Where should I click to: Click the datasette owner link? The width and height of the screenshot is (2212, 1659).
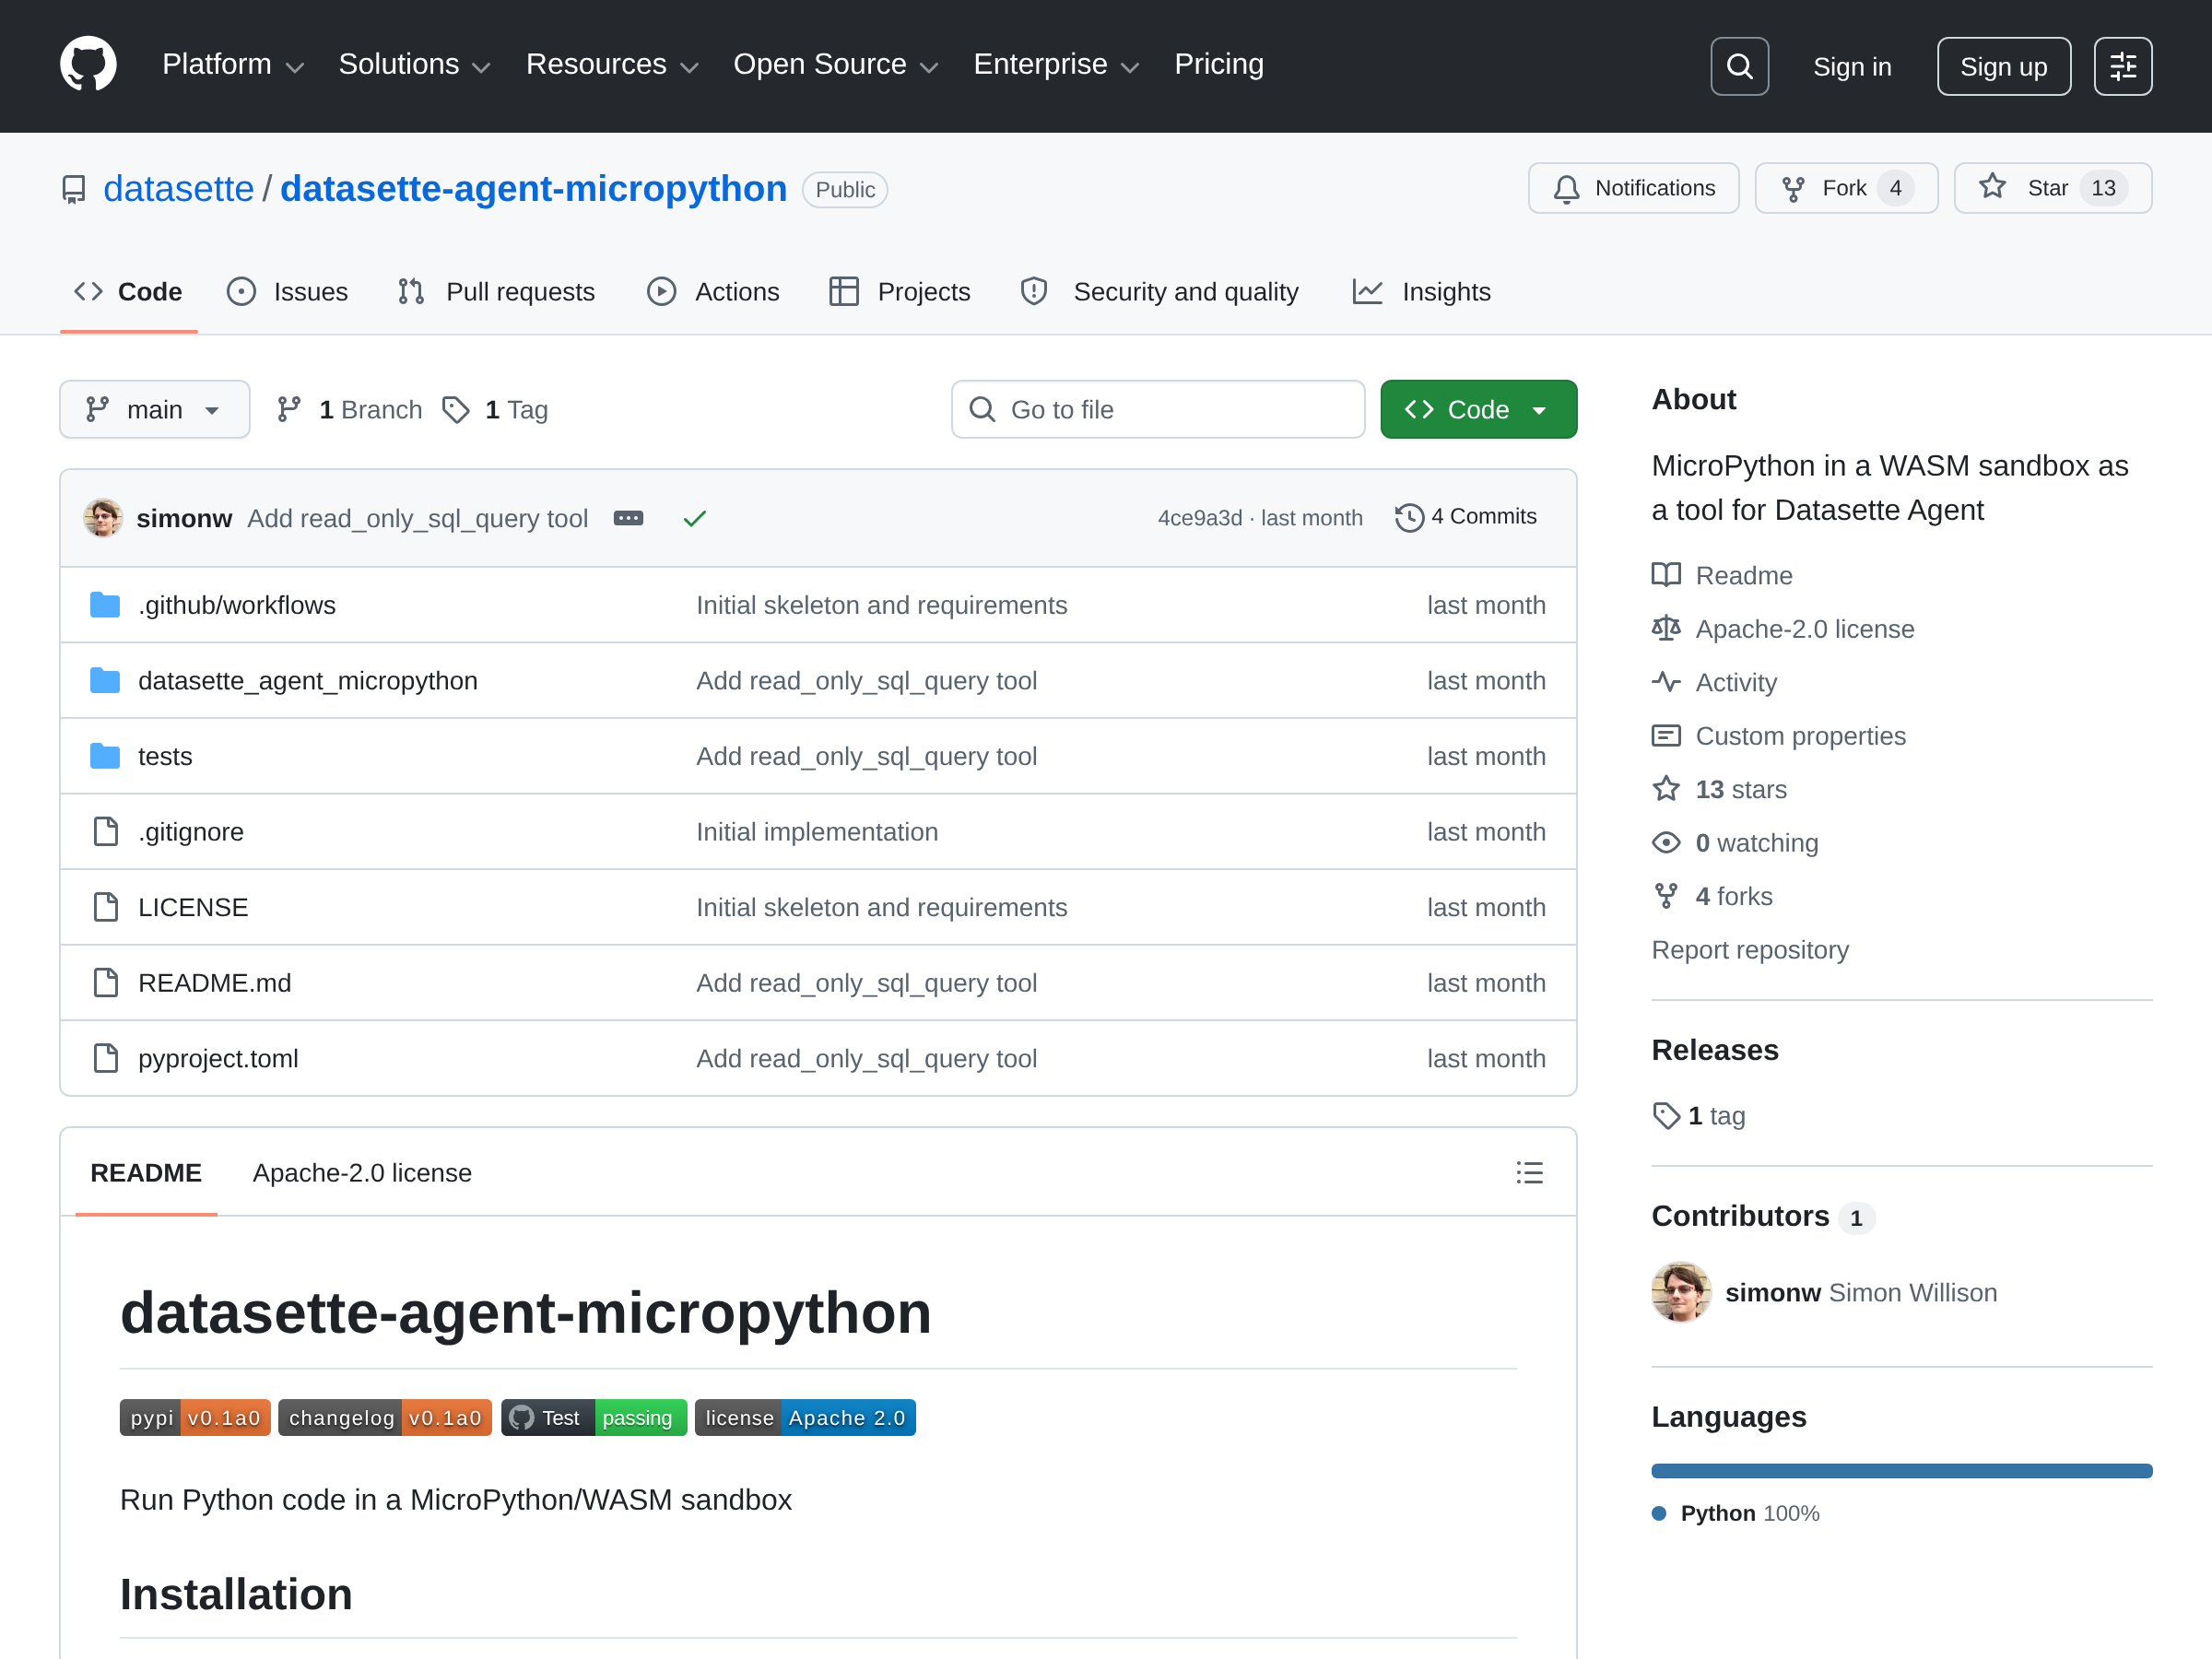click(x=179, y=189)
